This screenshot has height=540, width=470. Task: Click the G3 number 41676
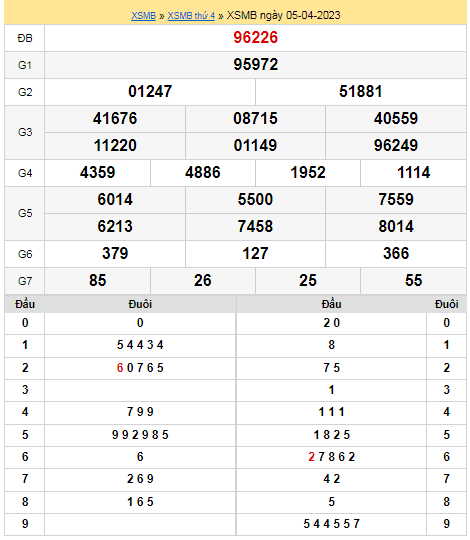coord(115,118)
